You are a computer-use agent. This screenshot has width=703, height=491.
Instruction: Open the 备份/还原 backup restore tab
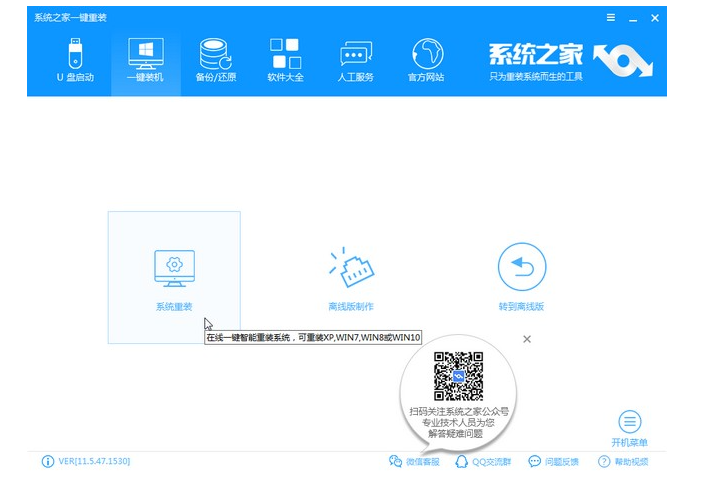click(216, 61)
